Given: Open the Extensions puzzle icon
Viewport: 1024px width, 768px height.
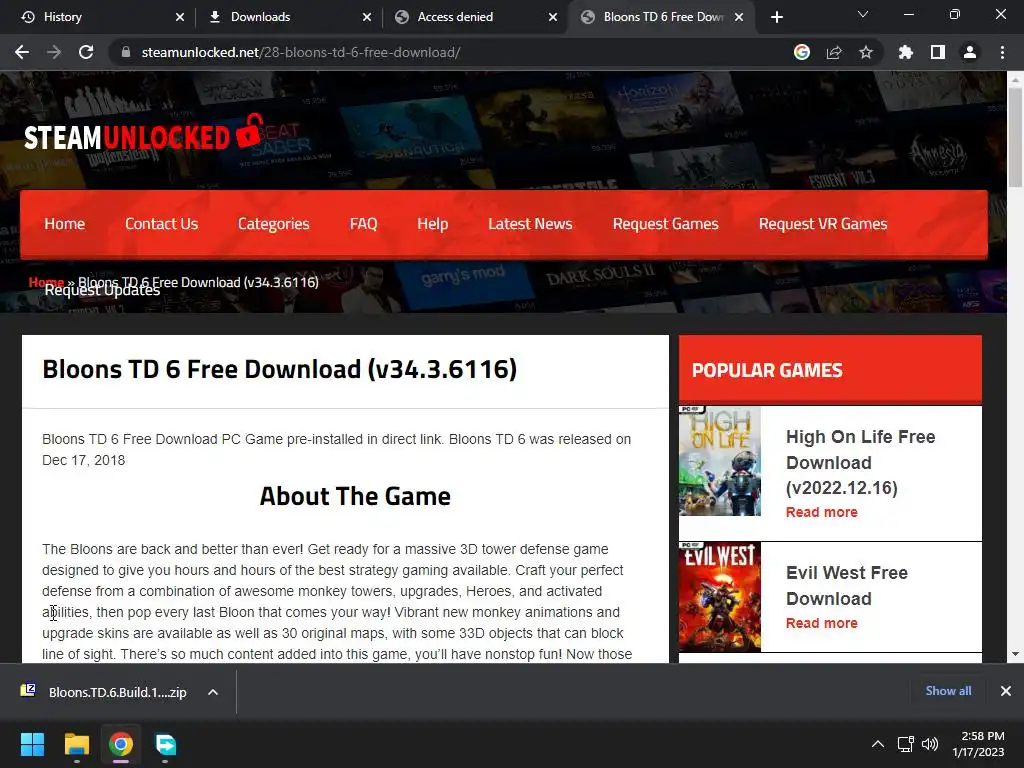Looking at the screenshot, I should pyautogui.click(x=906, y=52).
